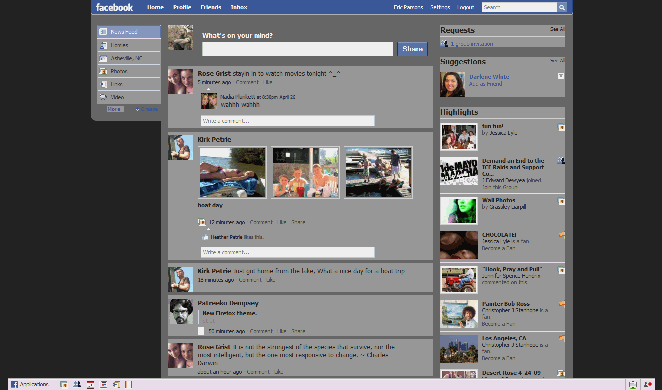
Task: Click photo album icon under boat day
Action: tap(201, 222)
